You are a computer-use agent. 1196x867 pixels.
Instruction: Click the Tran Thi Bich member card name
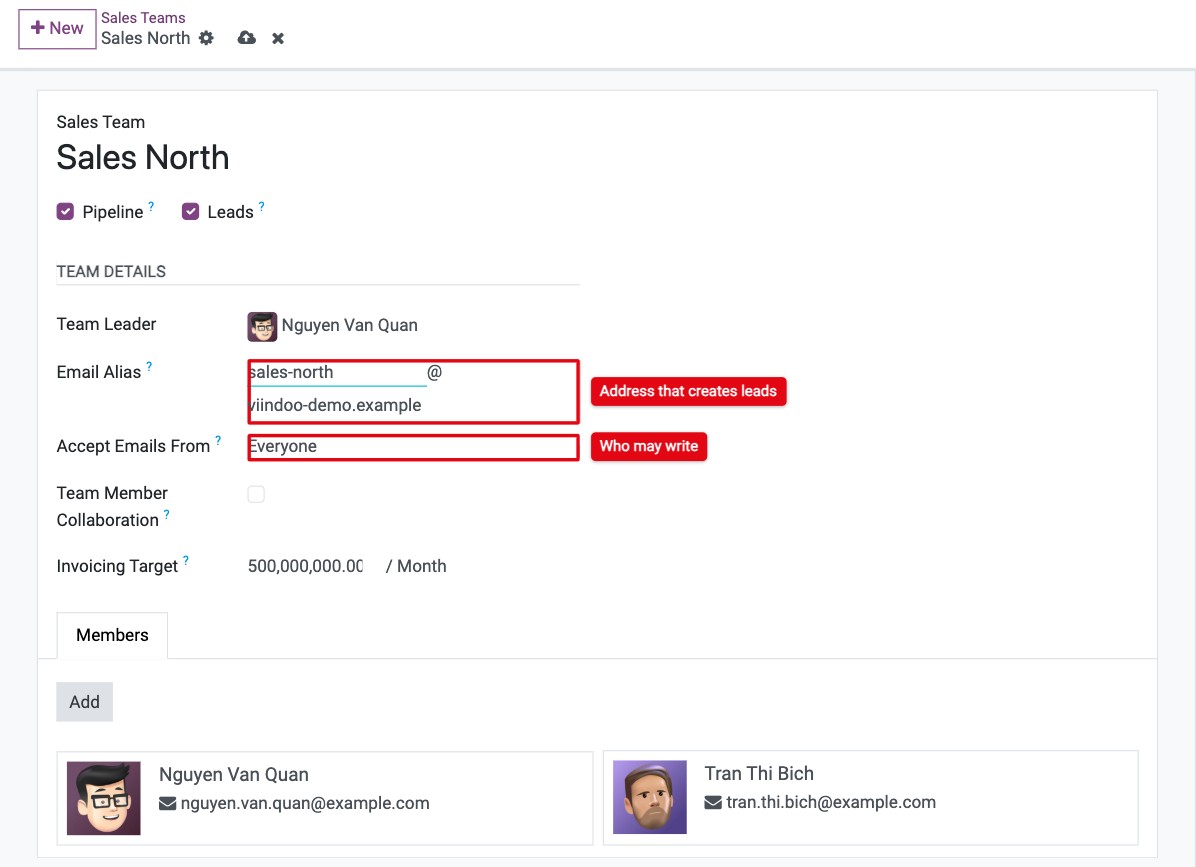pos(759,774)
